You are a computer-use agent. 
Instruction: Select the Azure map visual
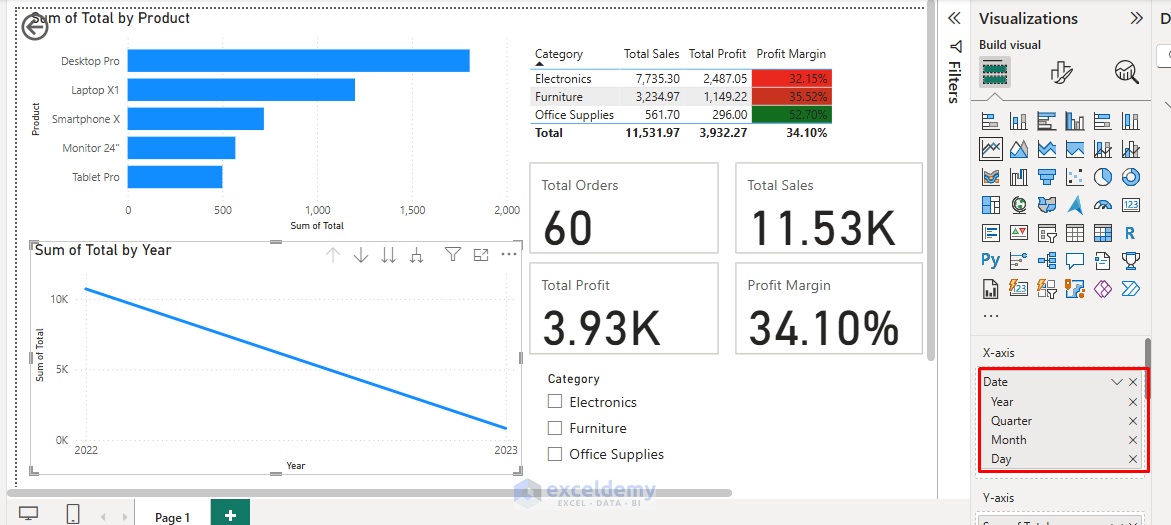click(1075, 205)
